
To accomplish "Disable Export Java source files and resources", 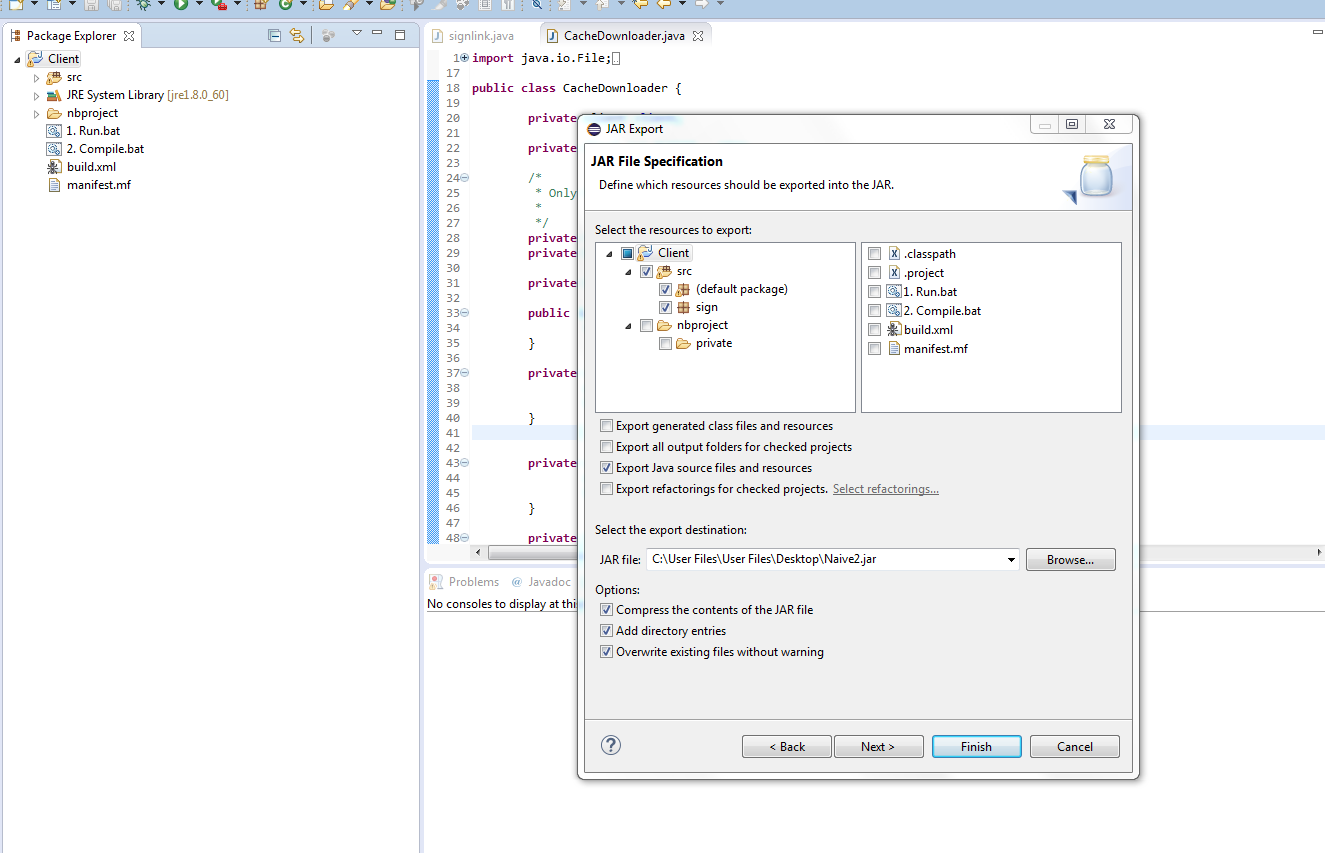I will [x=606, y=468].
